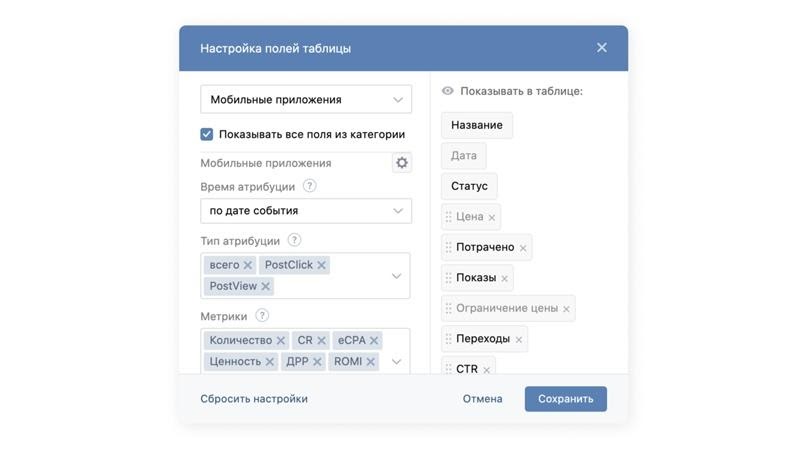Remove the PostView attribution tag
Screen dimensions: 807x449
point(265,287)
